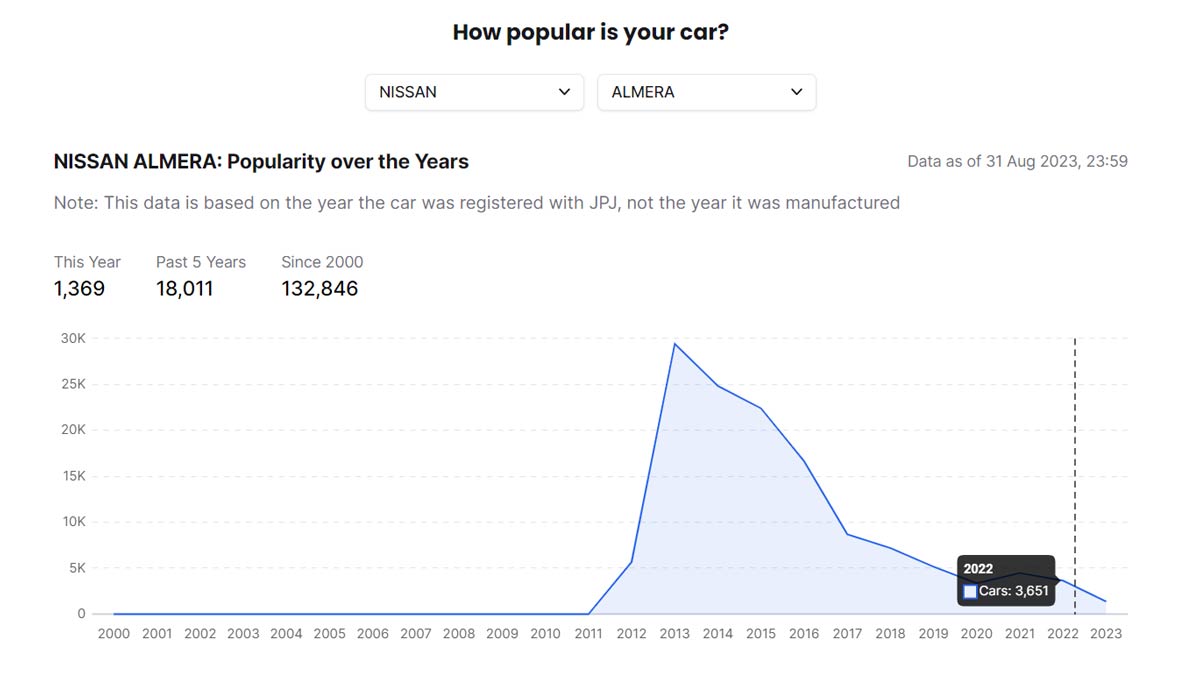This screenshot has height=675, width=1200.
Task: Click the 2017 x-axis year label
Action: (847, 634)
